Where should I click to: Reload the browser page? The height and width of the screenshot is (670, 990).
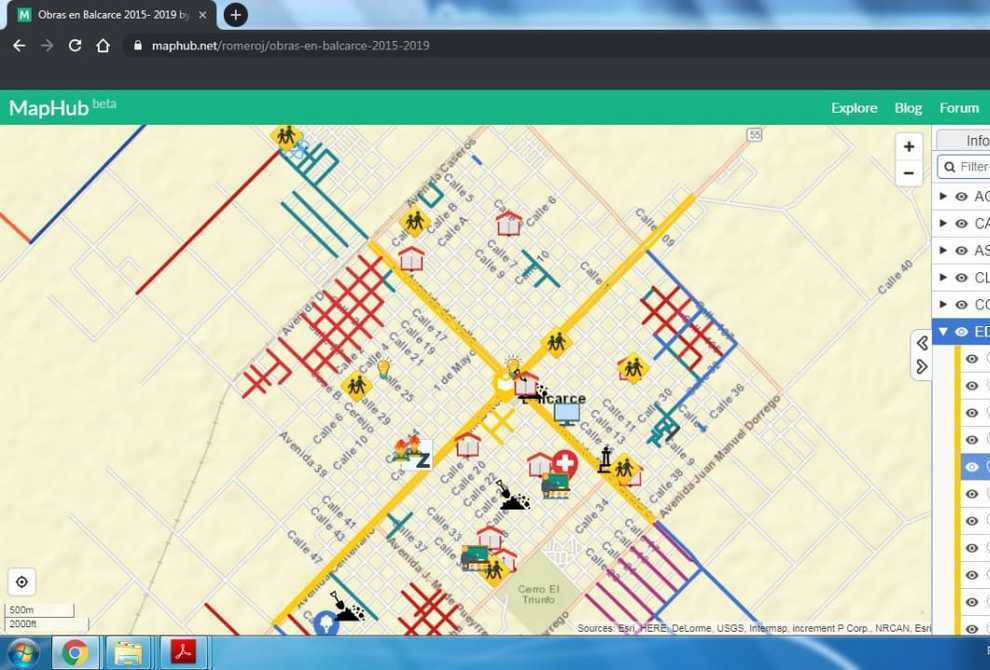point(75,45)
